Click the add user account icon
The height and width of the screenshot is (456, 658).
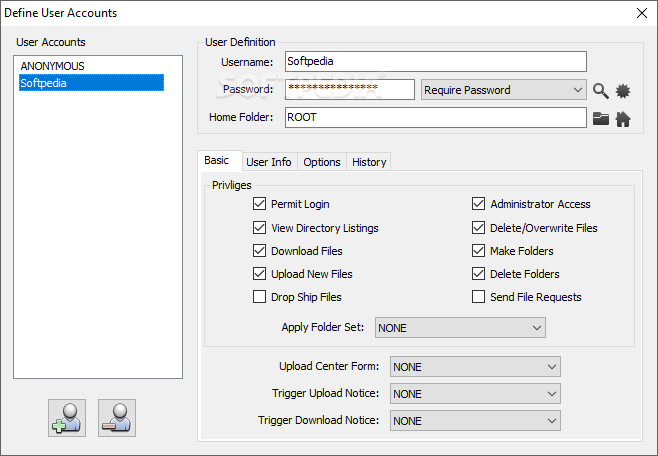[67, 417]
